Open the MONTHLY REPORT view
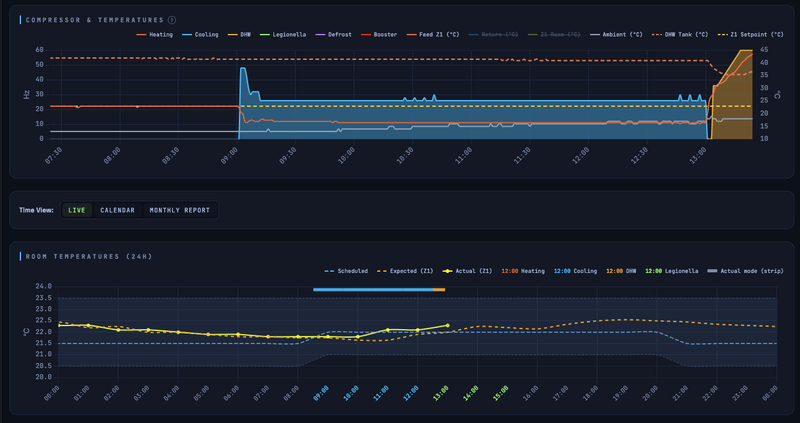The width and height of the screenshot is (800, 423). (x=180, y=210)
